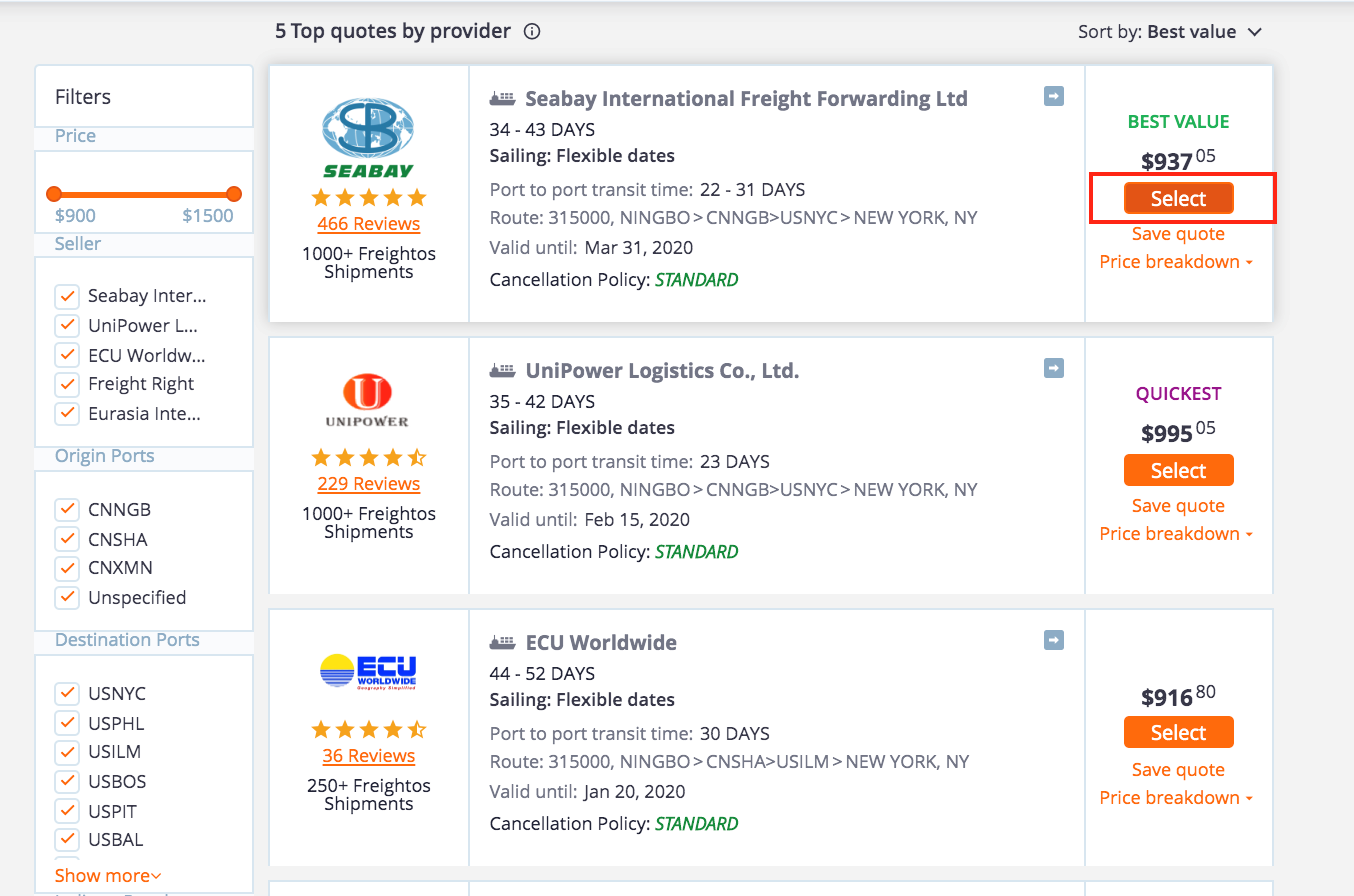Click the Valid until Mar 31, 2020 text

click(x=591, y=248)
